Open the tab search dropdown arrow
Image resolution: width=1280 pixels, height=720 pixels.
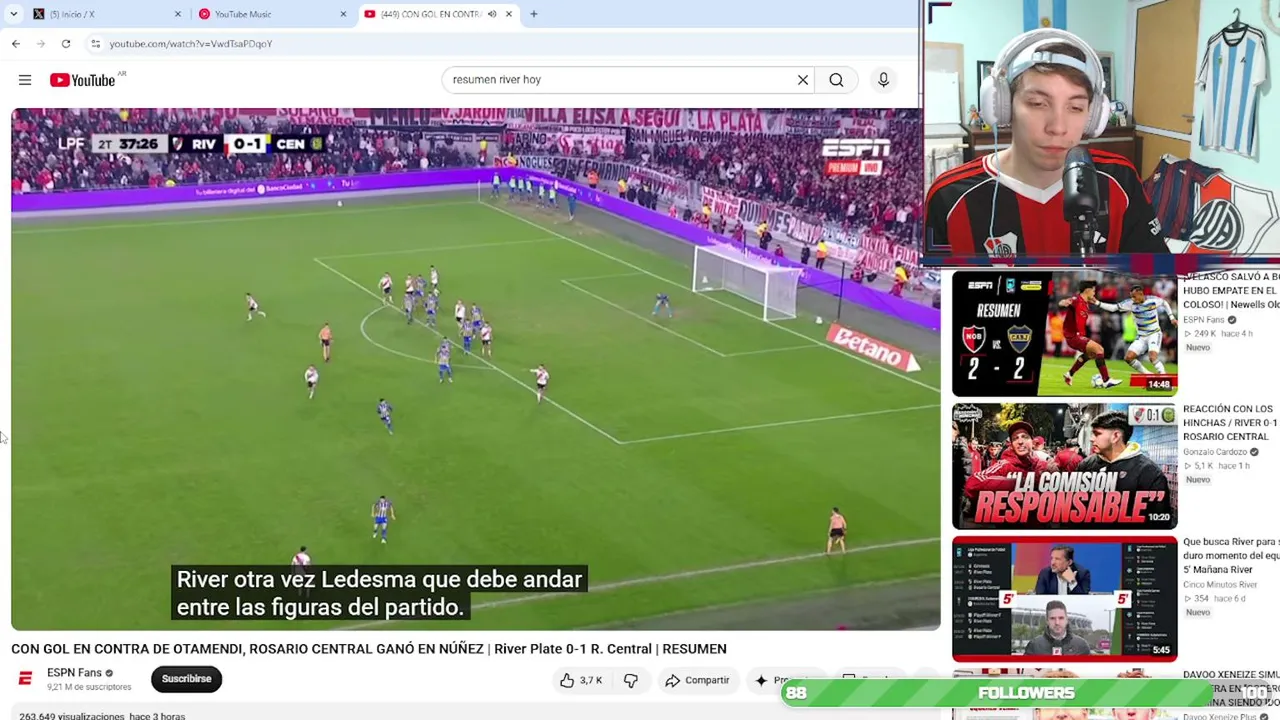pyautogui.click(x=13, y=14)
